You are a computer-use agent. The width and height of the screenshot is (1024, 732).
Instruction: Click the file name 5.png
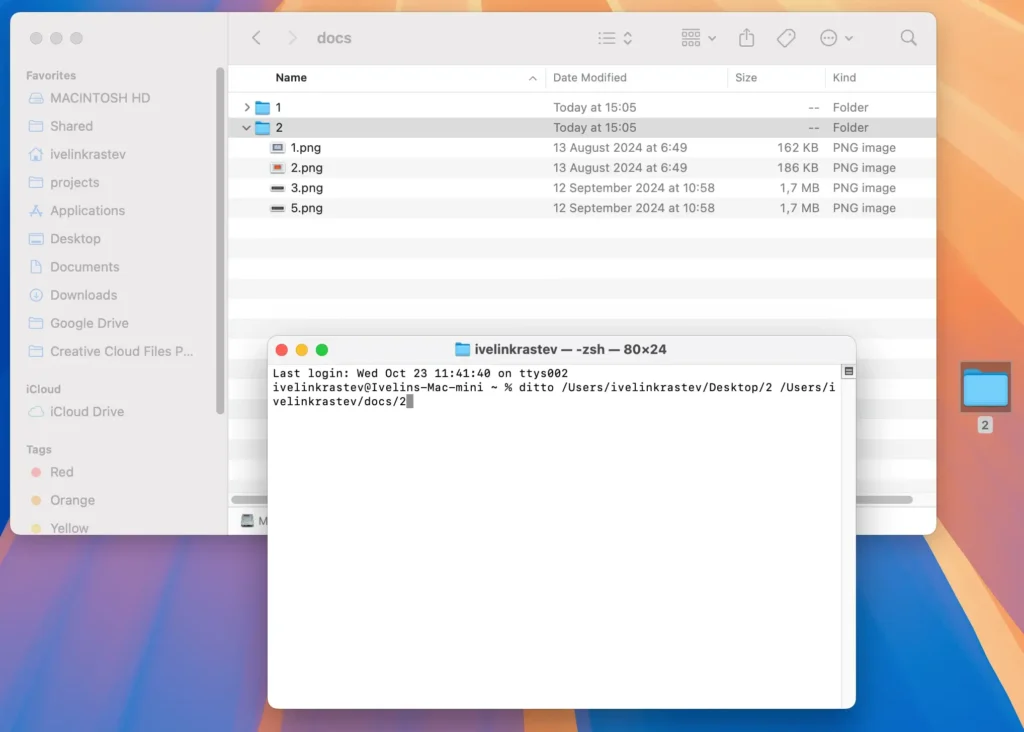click(x=307, y=208)
